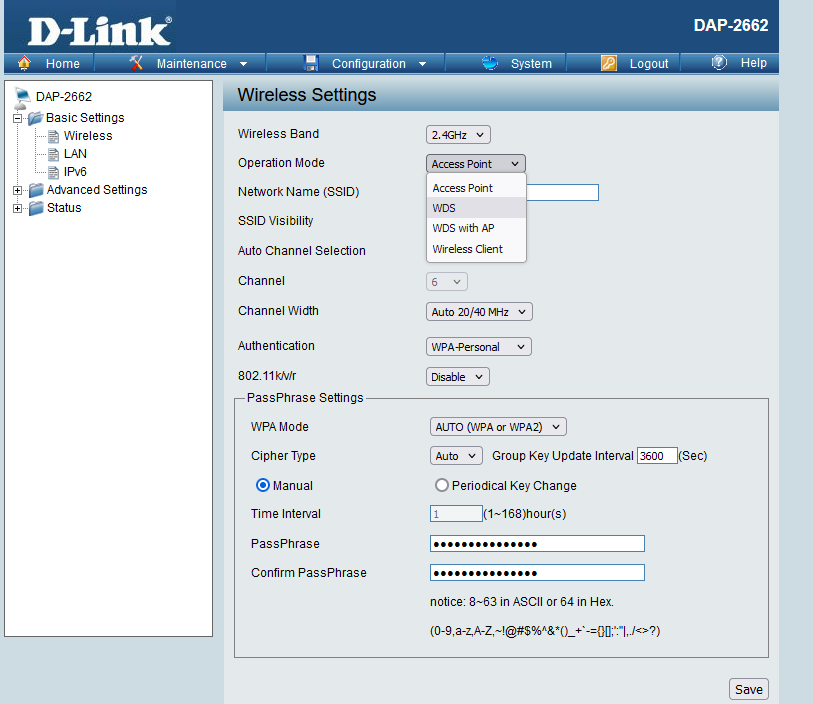This screenshot has width=813, height=704.
Task: Open the IPv6 settings tree item
Action: click(75, 172)
